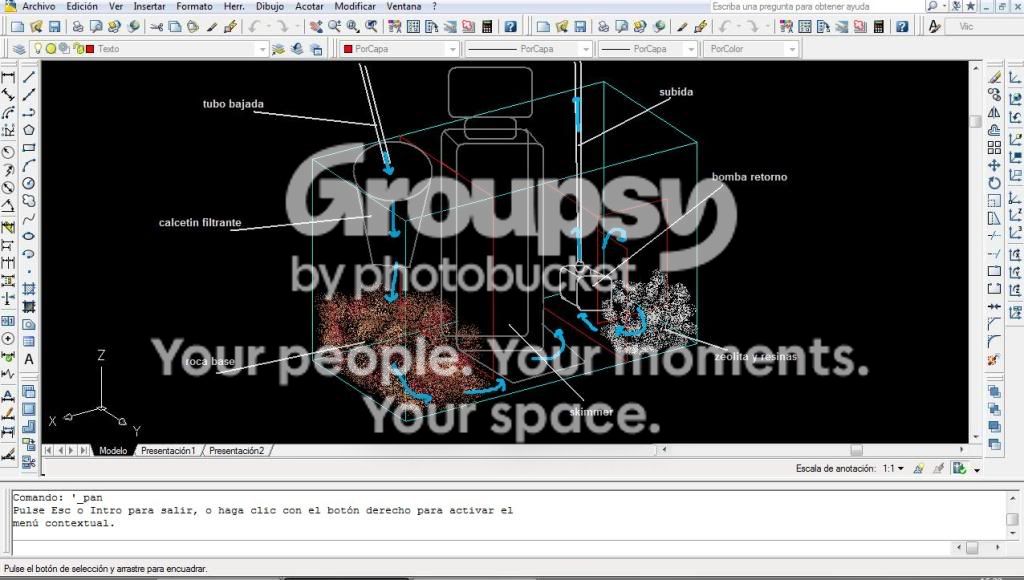
Task: Click the Layer Previous icon
Action: [297, 49]
